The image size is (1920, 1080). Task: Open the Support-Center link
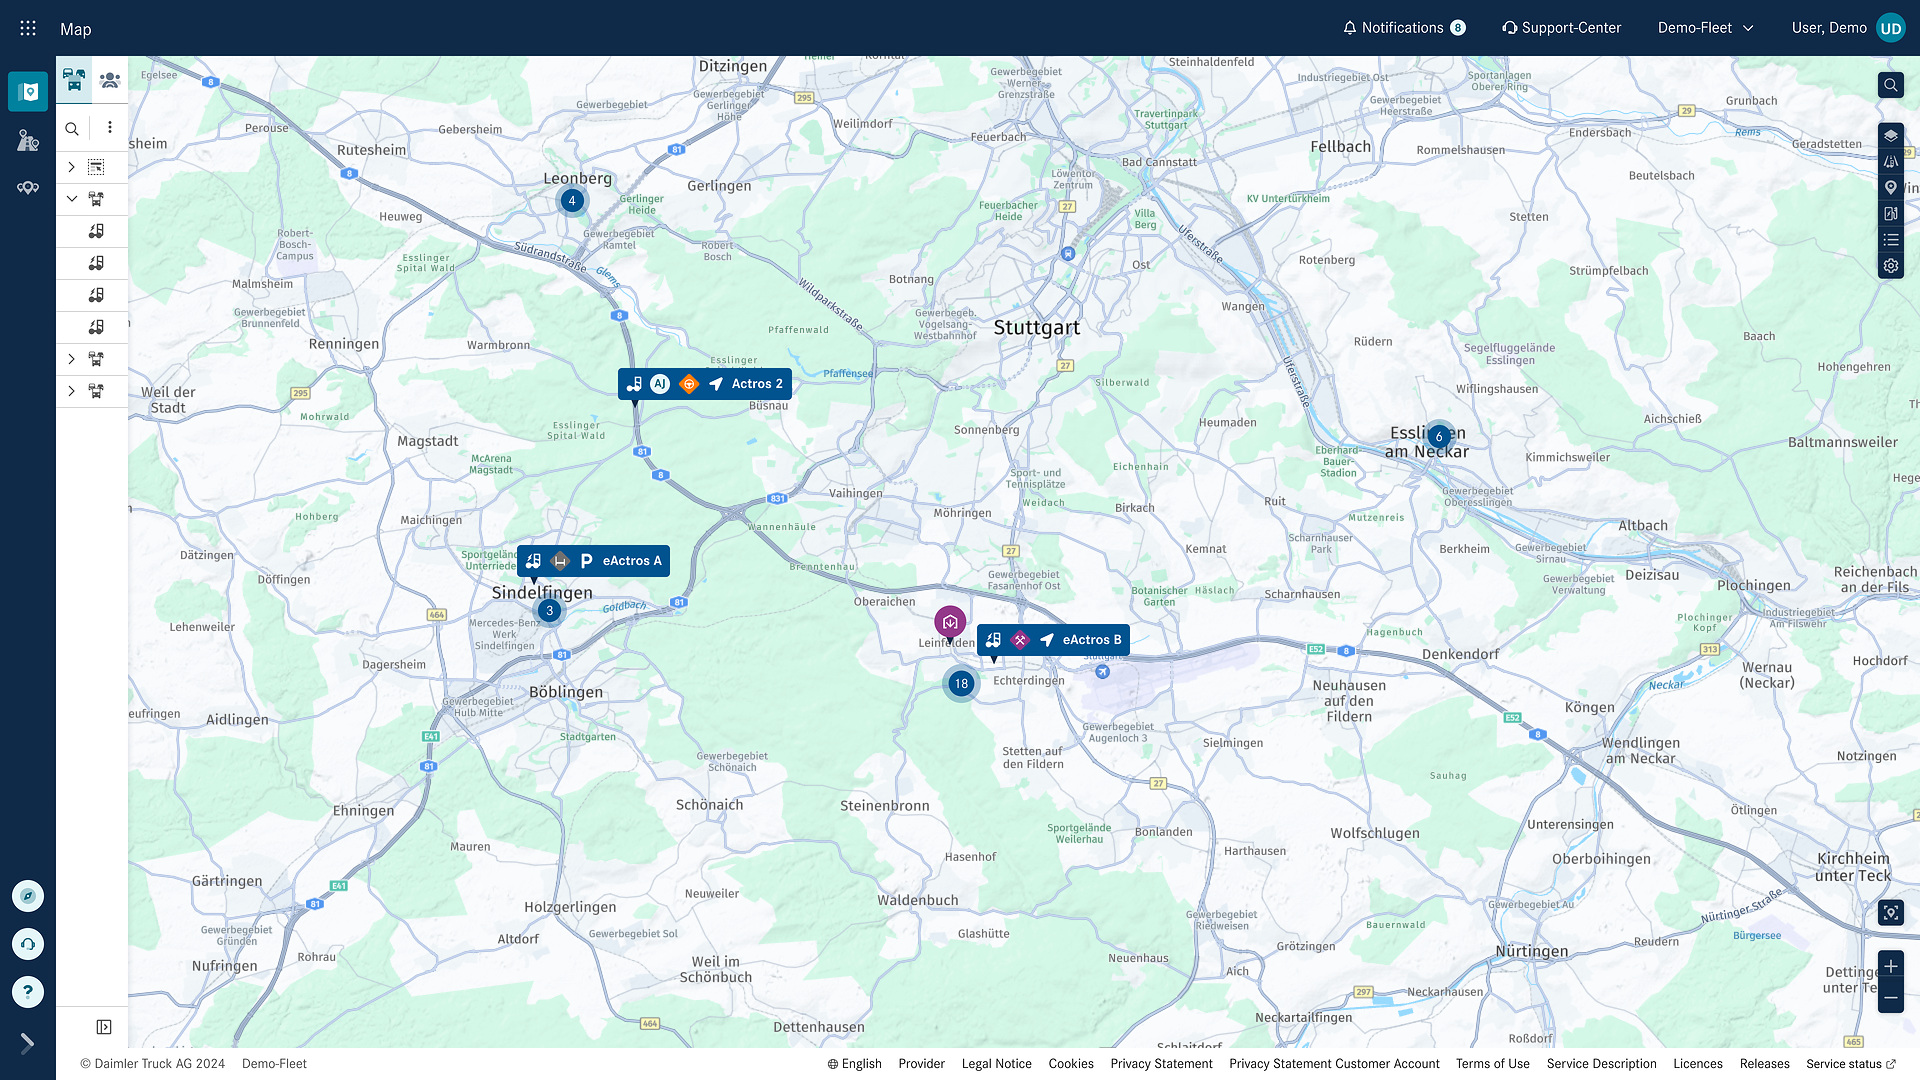(x=1561, y=28)
